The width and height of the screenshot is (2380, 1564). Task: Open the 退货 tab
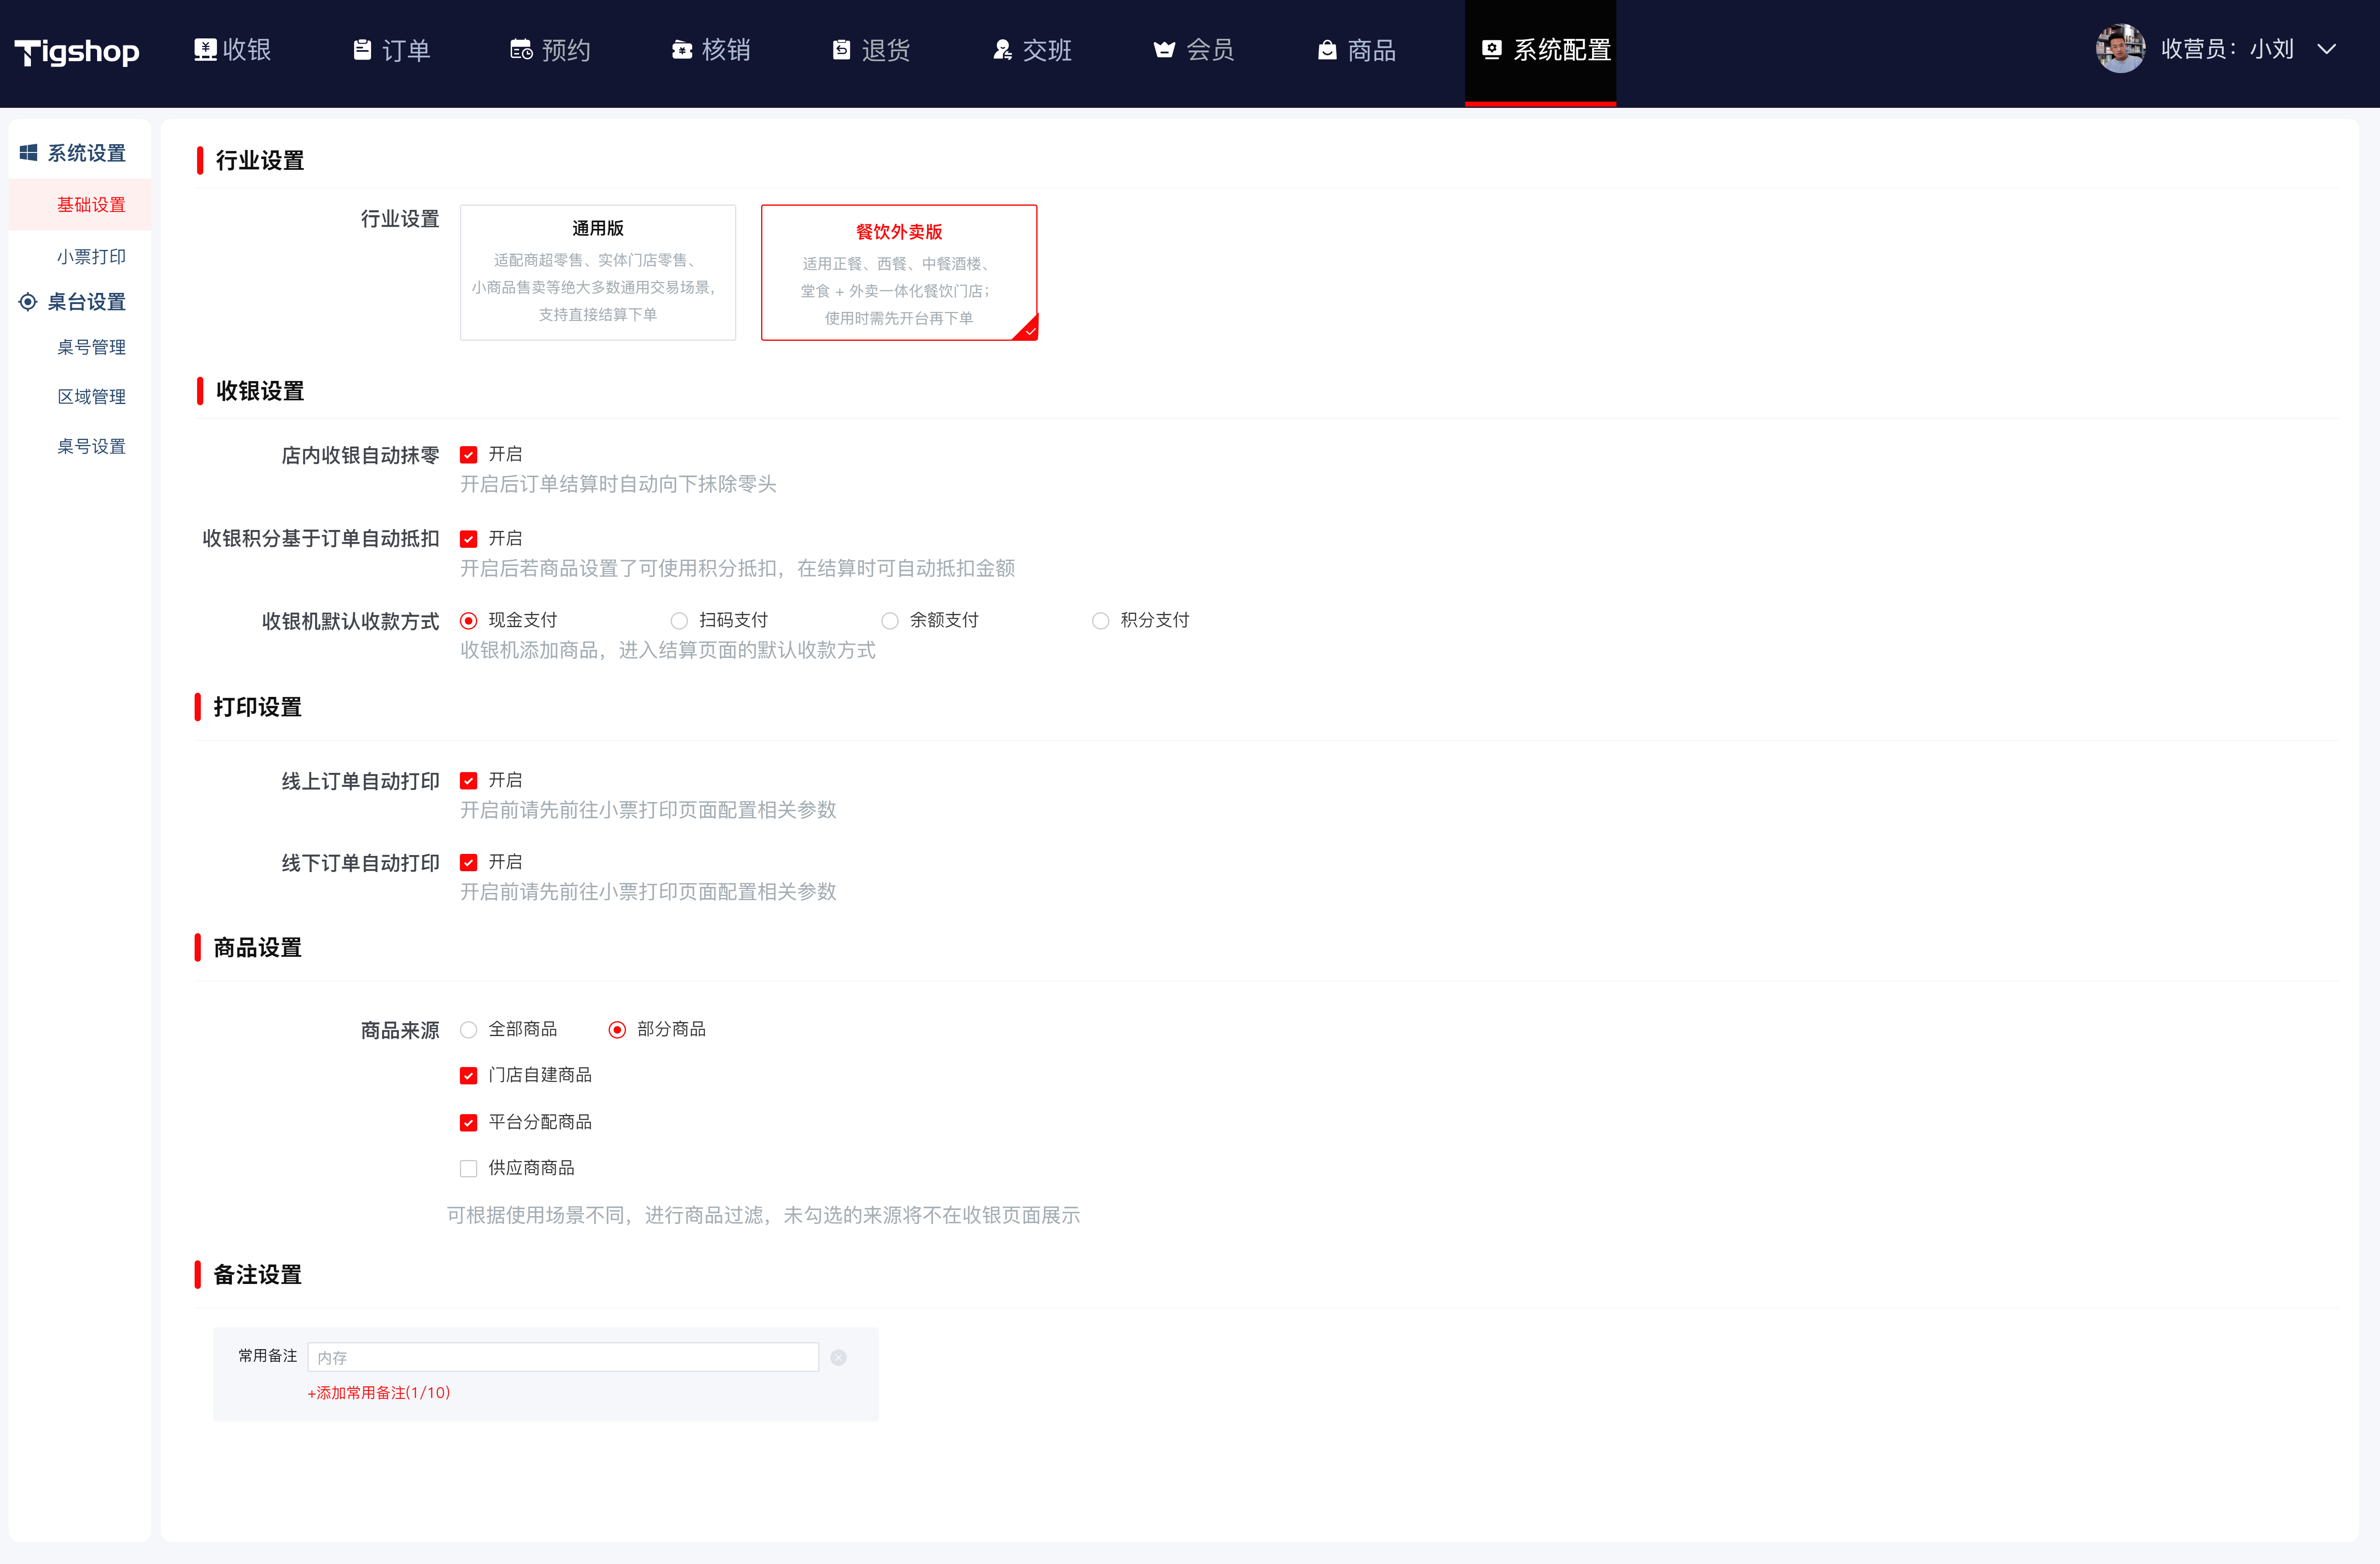pyautogui.click(x=871, y=50)
